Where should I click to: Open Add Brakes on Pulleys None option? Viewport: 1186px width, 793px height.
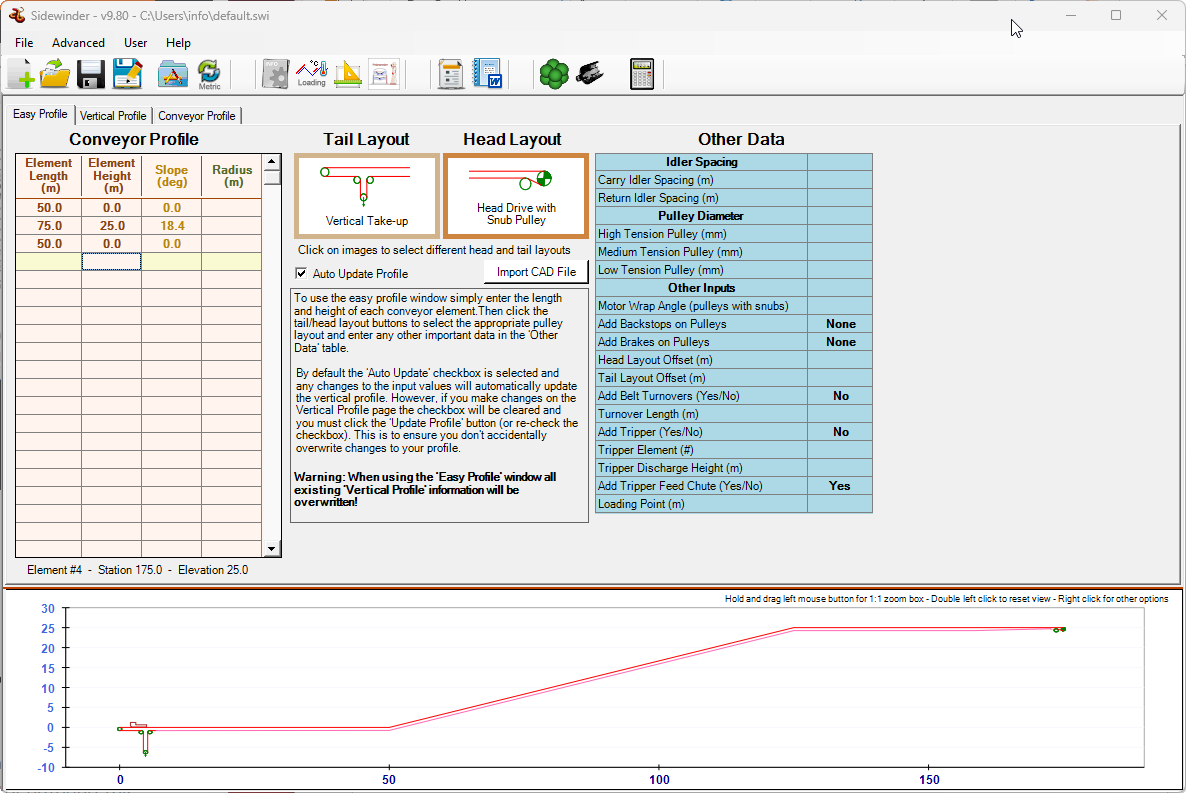(x=839, y=342)
